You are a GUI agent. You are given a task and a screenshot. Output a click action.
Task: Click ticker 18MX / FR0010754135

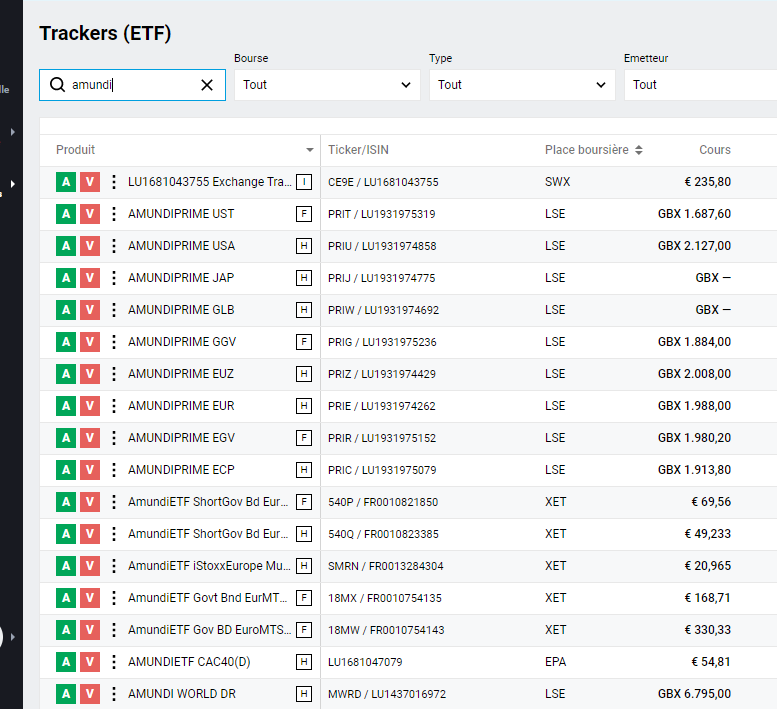coord(385,598)
